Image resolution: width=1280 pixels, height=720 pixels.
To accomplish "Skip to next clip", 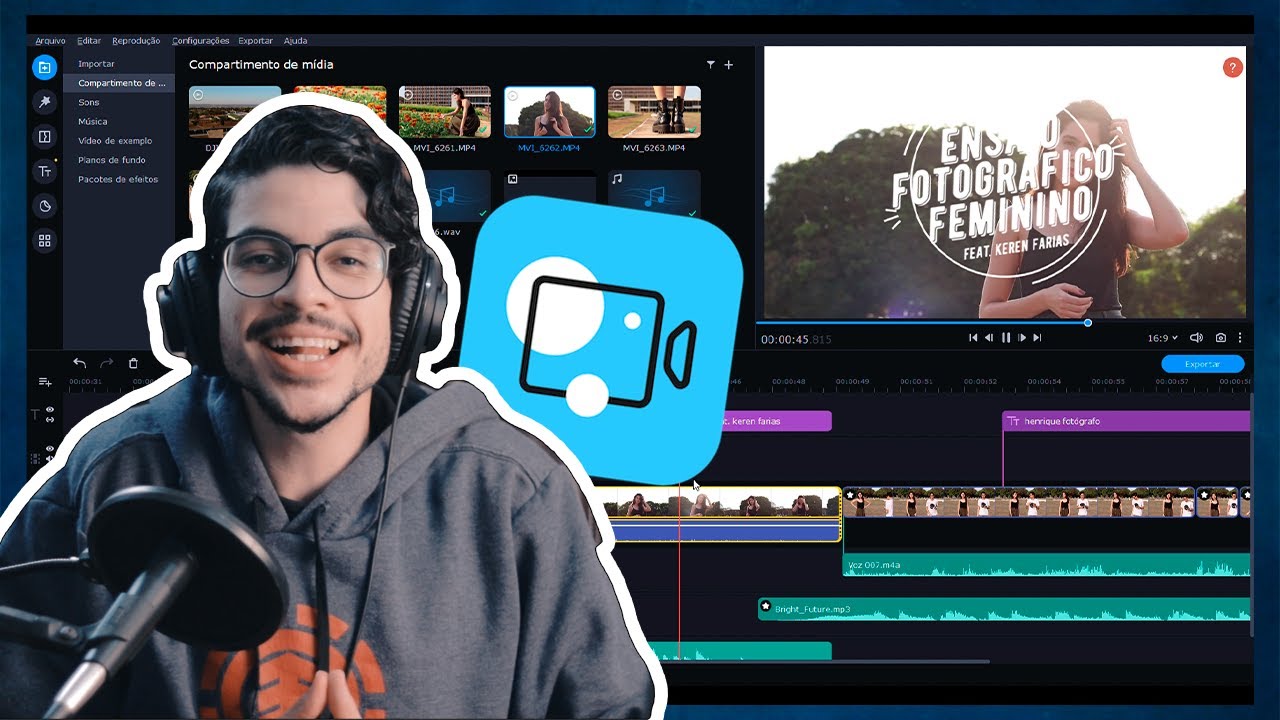I will coord(1037,338).
